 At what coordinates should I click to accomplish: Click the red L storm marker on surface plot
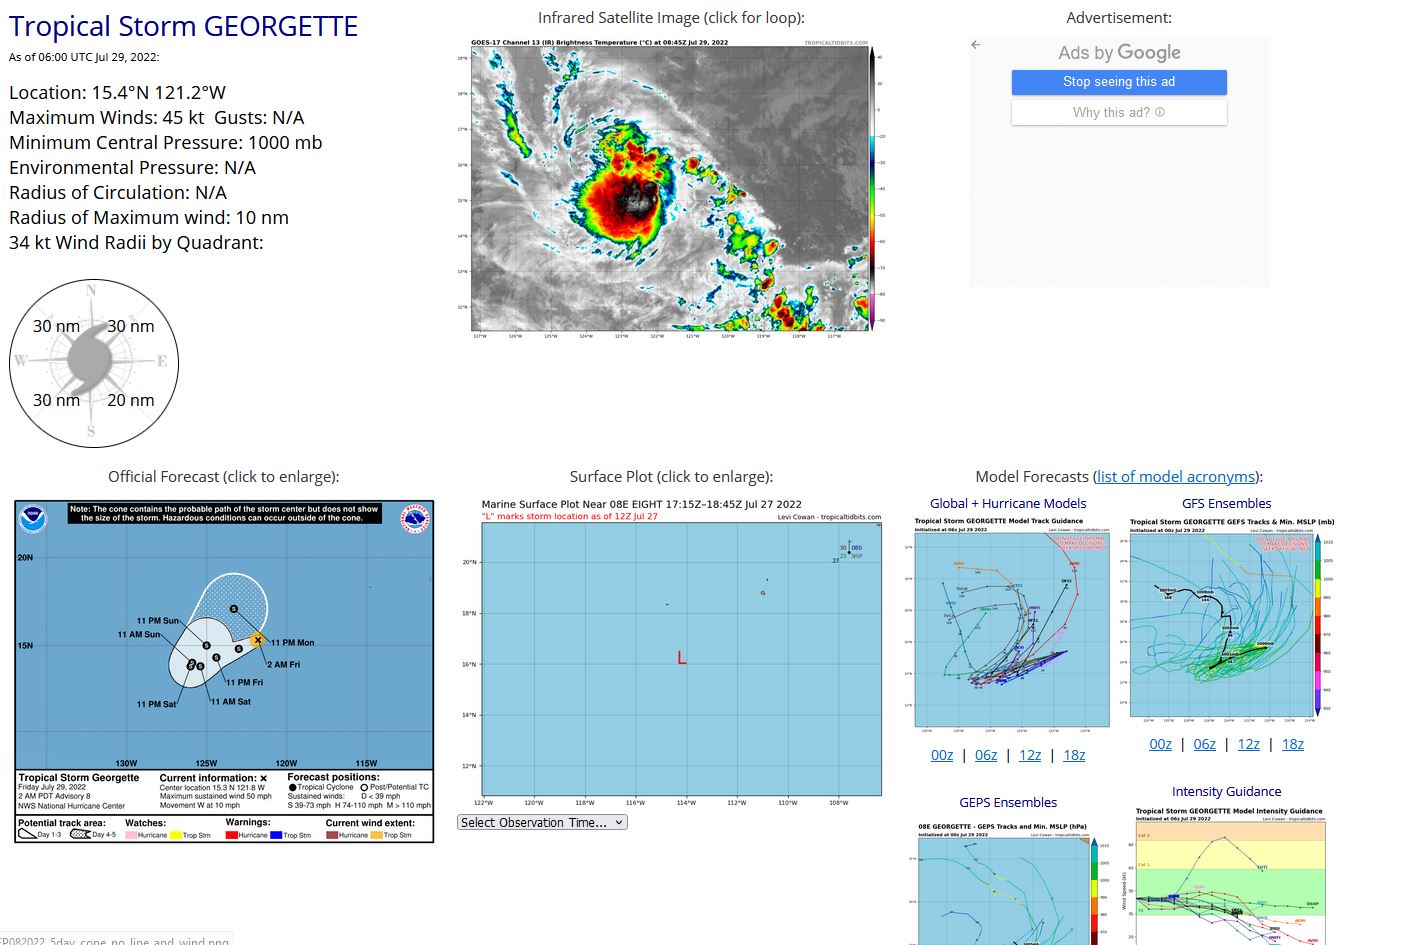pyautogui.click(x=682, y=658)
